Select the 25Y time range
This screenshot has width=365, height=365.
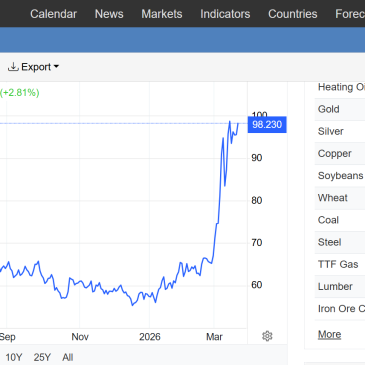click(42, 357)
